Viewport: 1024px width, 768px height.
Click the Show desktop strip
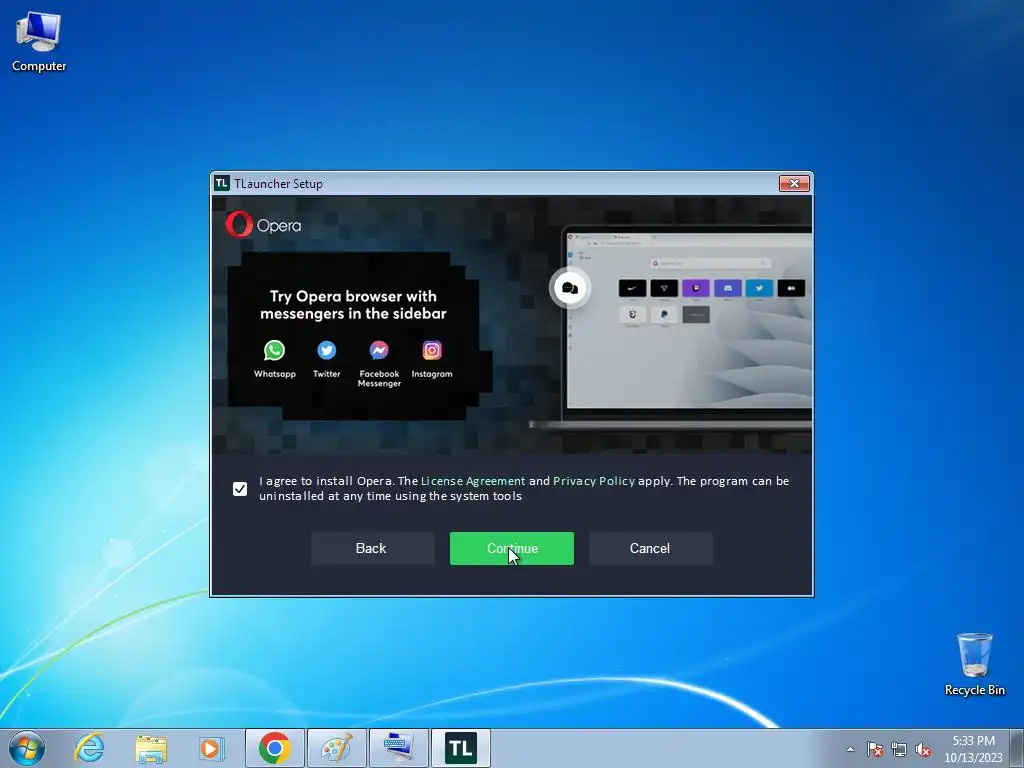tap(1017, 748)
